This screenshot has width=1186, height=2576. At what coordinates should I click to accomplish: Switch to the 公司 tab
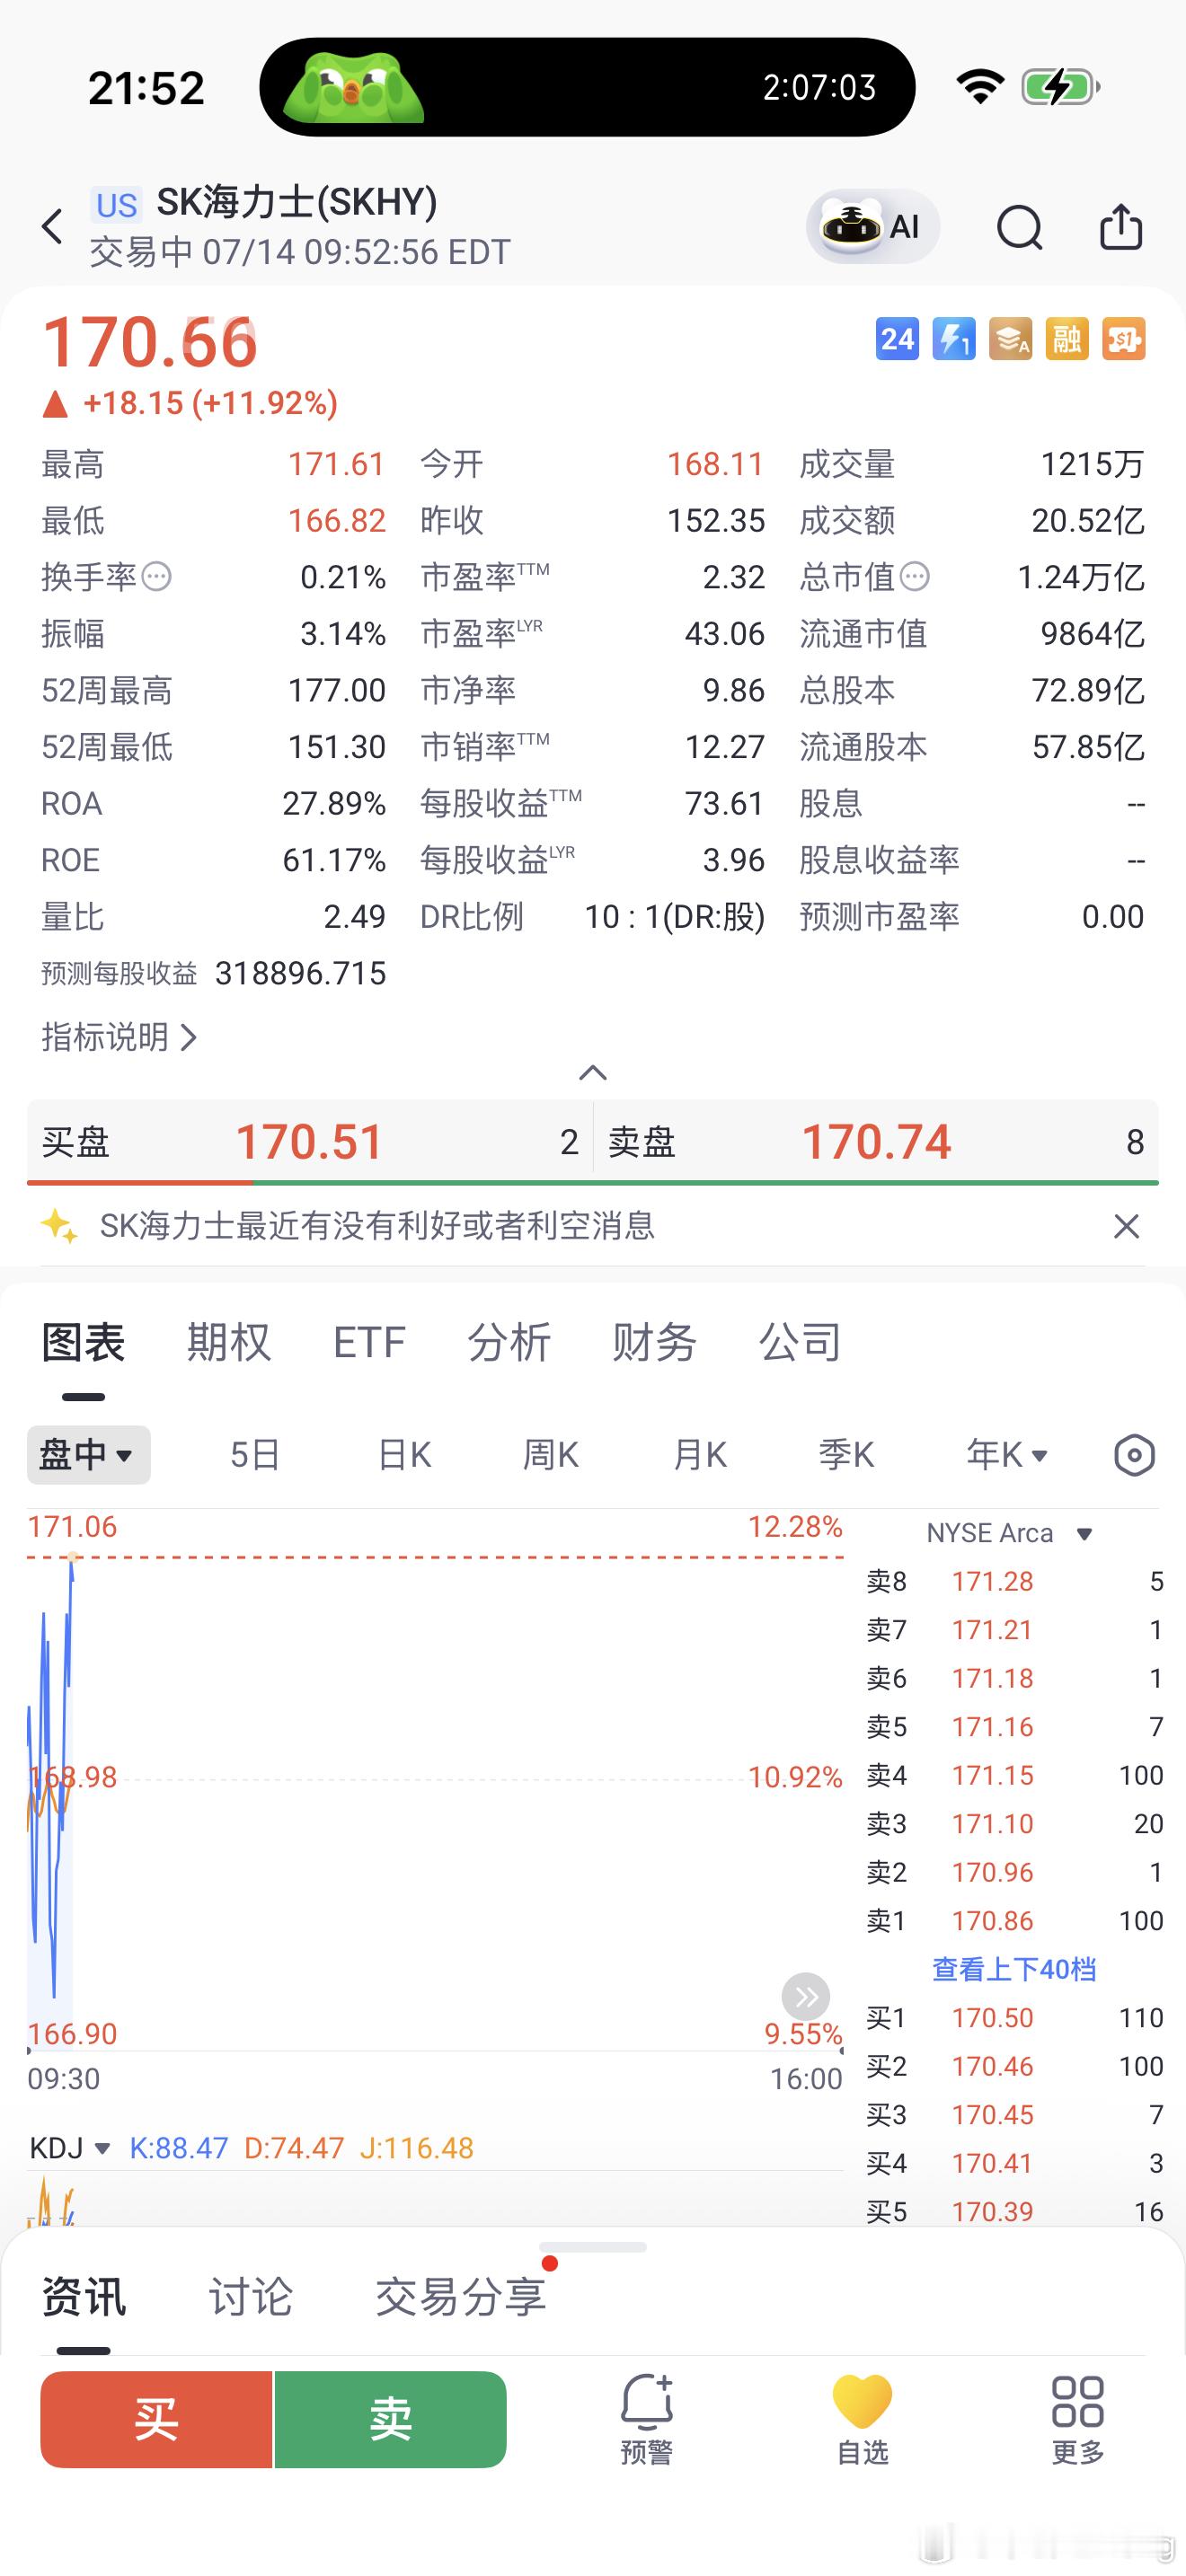pos(800,1342)
